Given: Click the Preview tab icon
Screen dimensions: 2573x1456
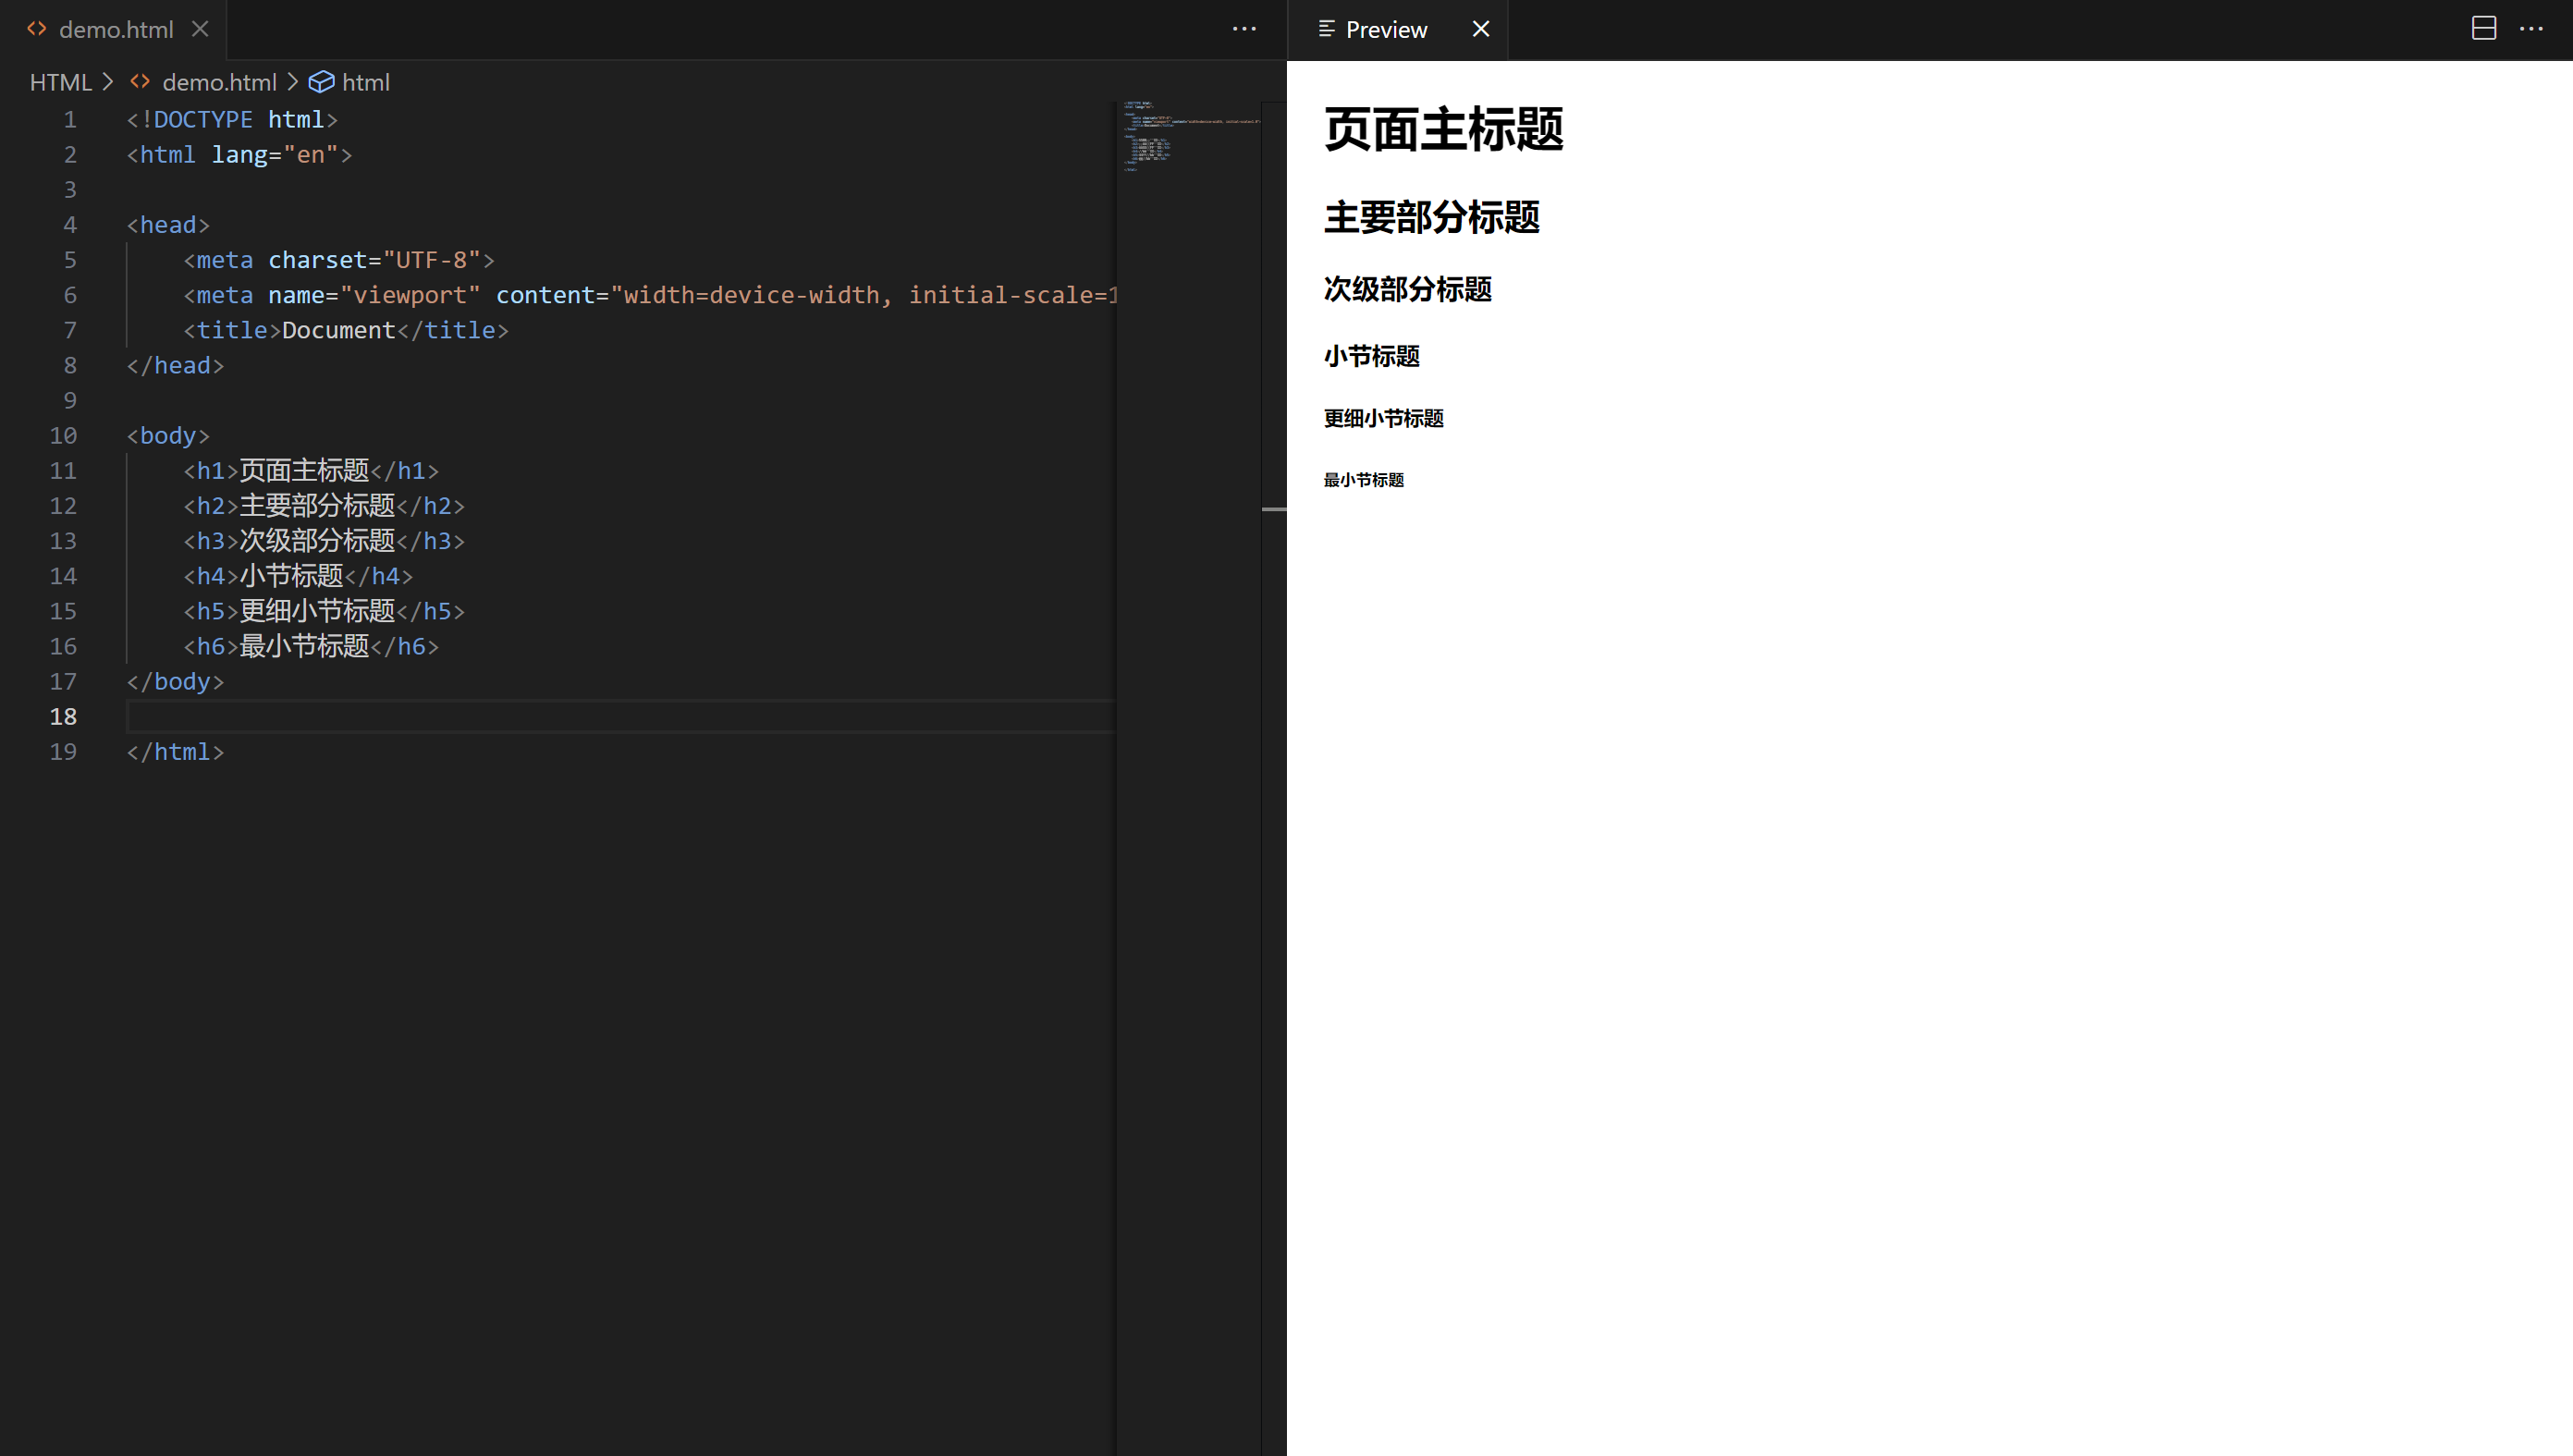Looking at the screenshot, I should pos(1326,29).
